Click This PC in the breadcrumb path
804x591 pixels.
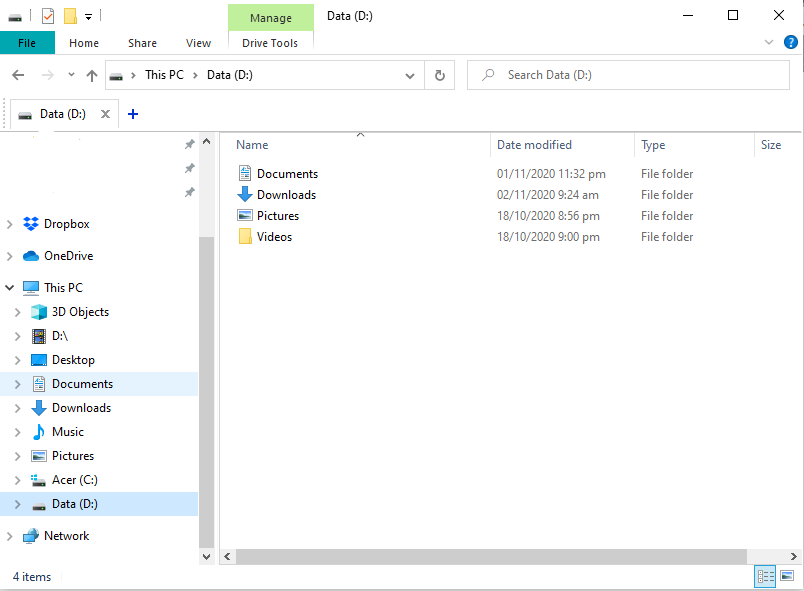click(x=165, y=75)
